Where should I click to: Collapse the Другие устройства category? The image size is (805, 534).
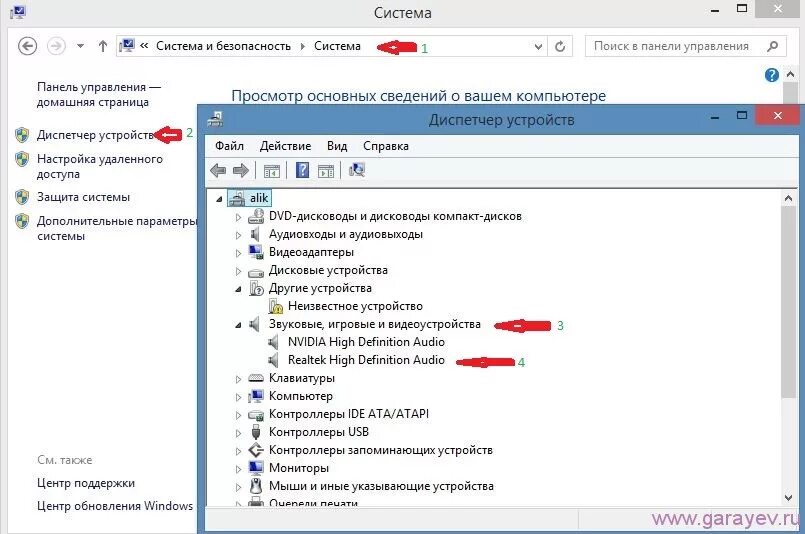click(238, 289)
